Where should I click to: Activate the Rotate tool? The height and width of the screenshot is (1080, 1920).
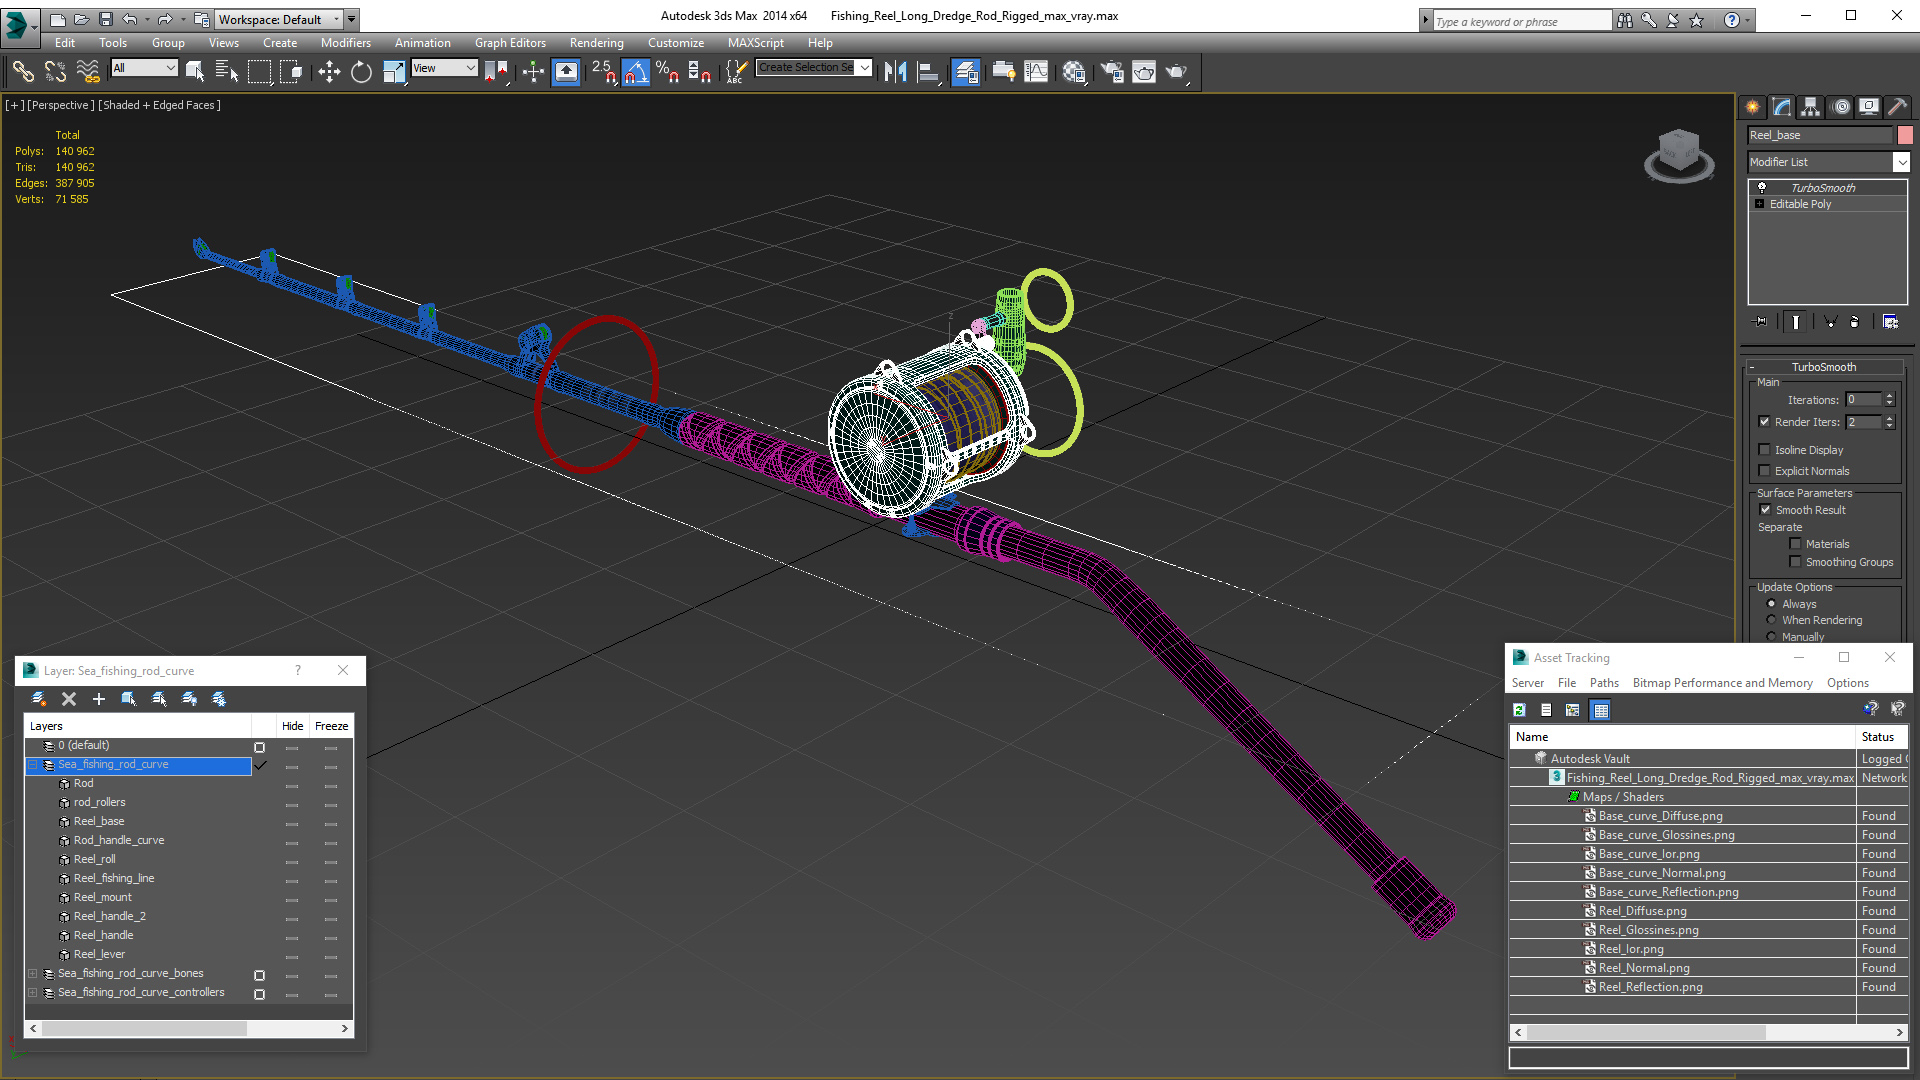pyautogui.click(x=361, y=71)
